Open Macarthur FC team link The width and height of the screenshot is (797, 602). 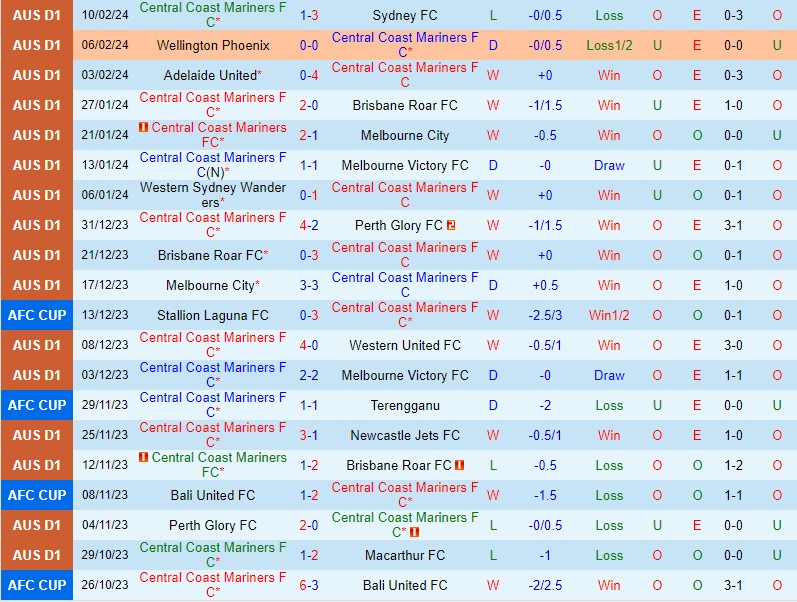pos(405,555)
